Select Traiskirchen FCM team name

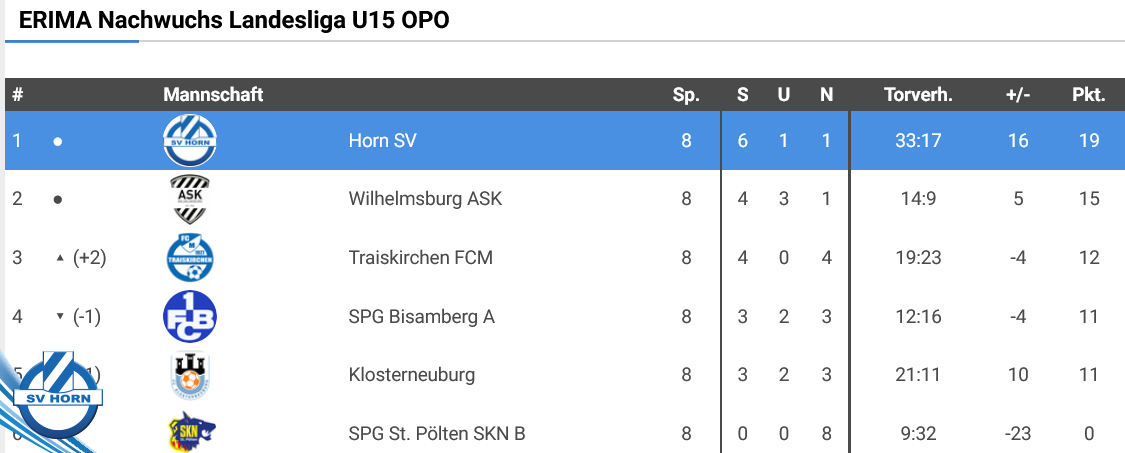tap(420, 258)
